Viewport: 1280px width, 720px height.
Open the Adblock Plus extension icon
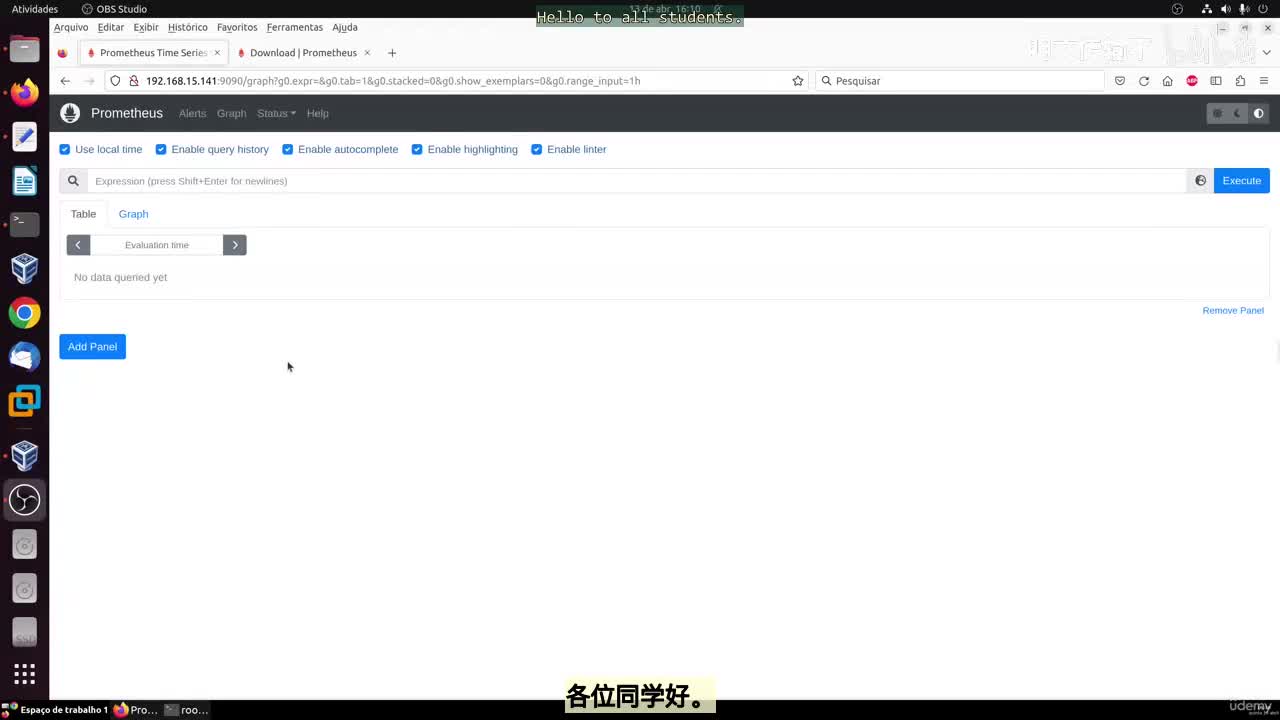(1192, 81)
